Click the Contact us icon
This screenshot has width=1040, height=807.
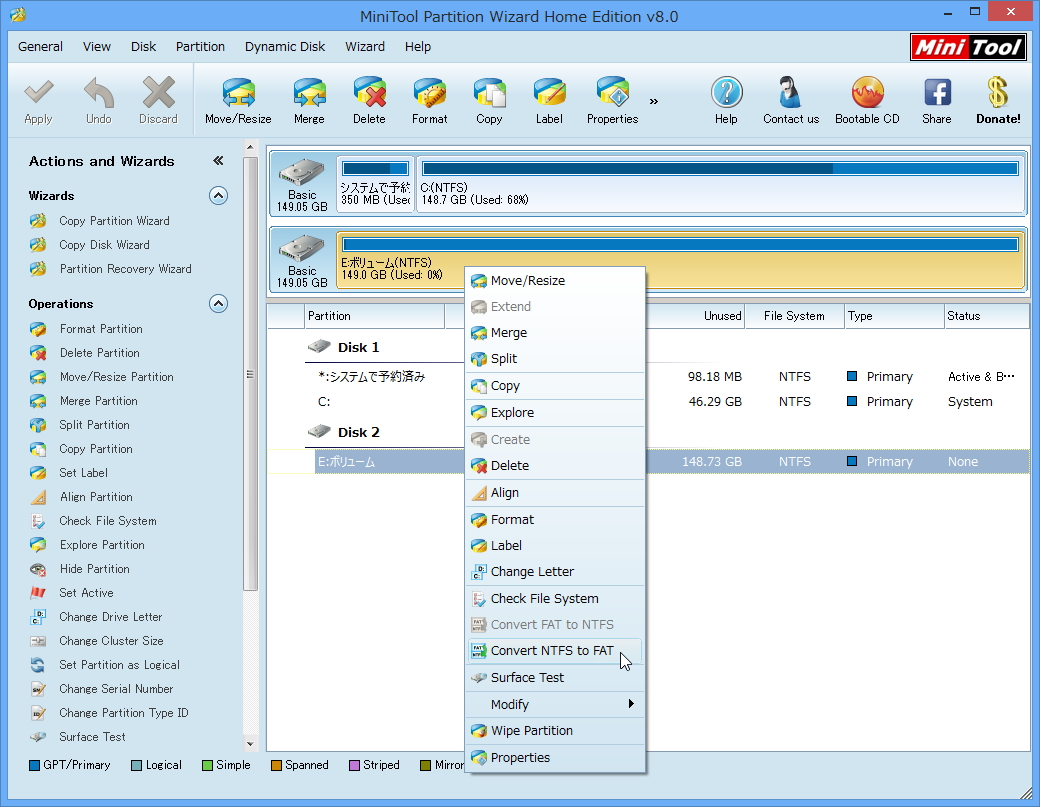[790, 93]
